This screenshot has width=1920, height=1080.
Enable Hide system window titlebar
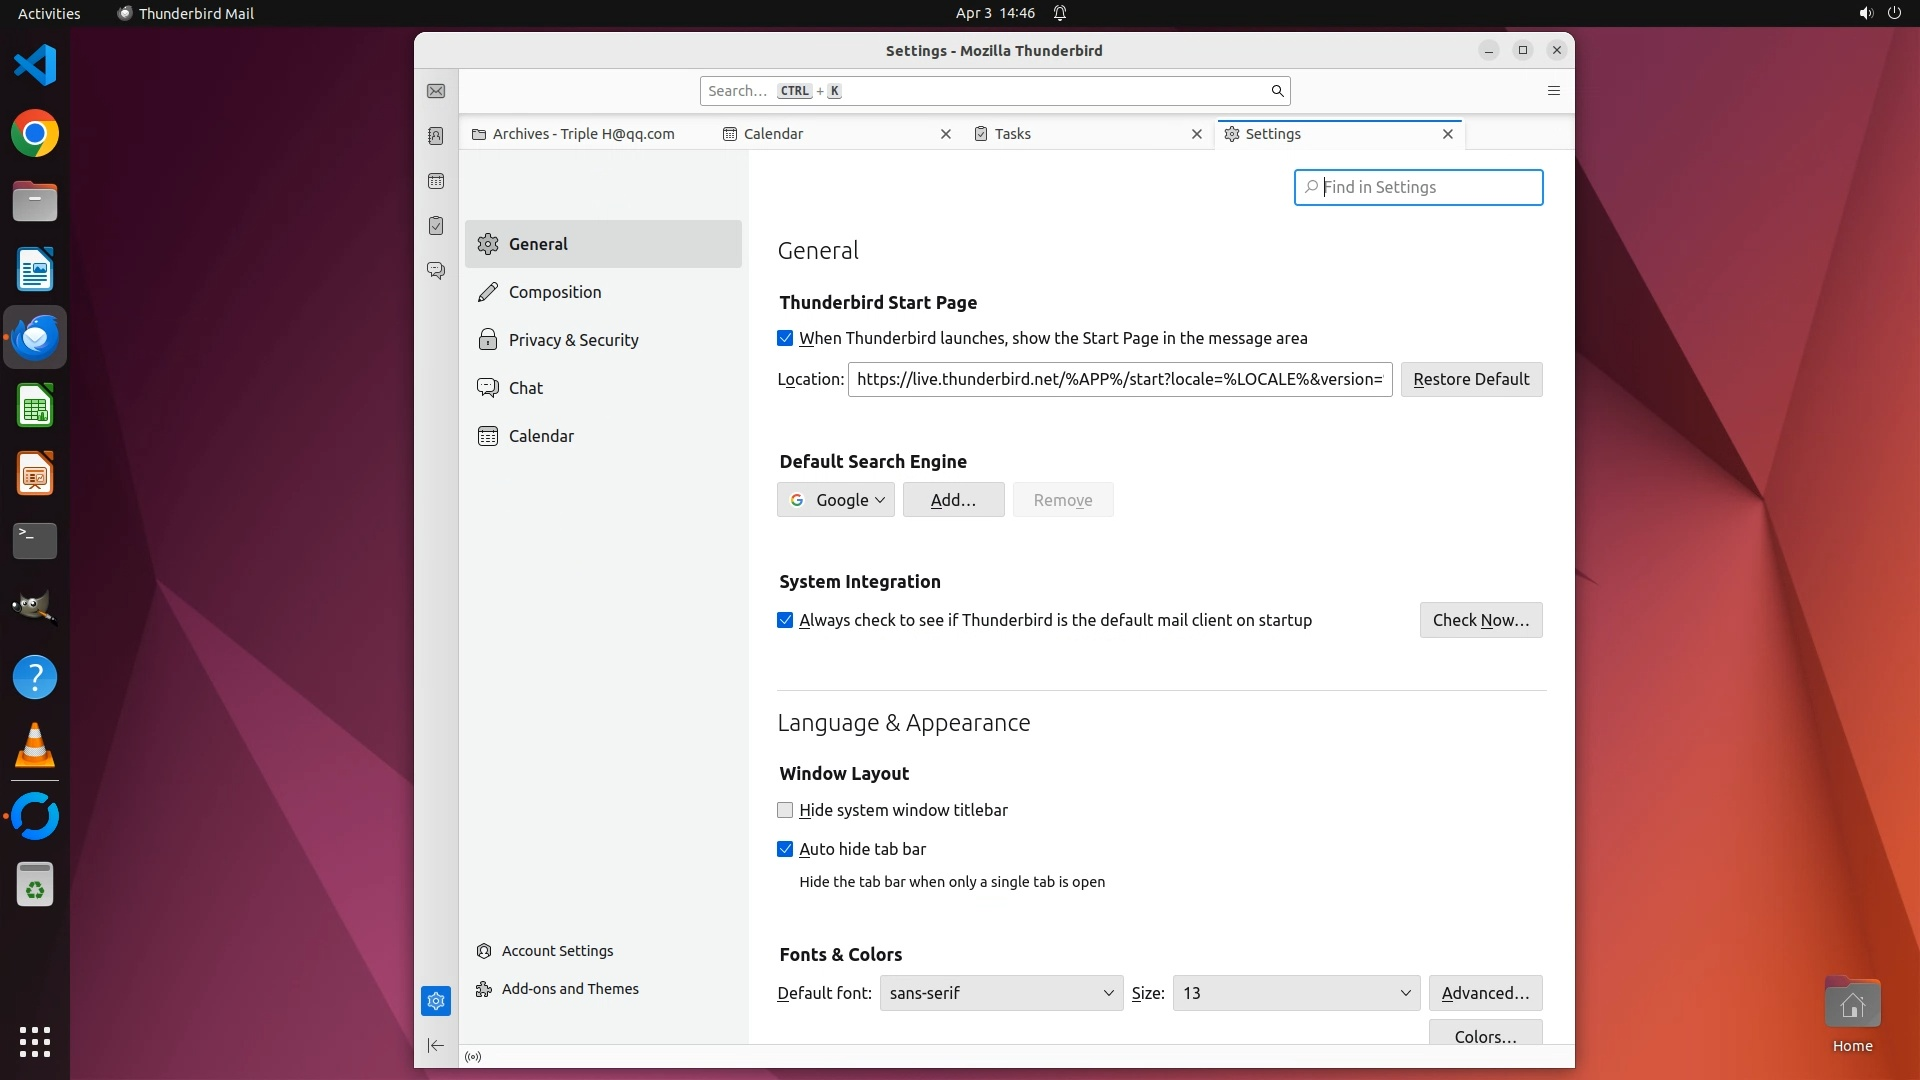click(x=785, y=811)
